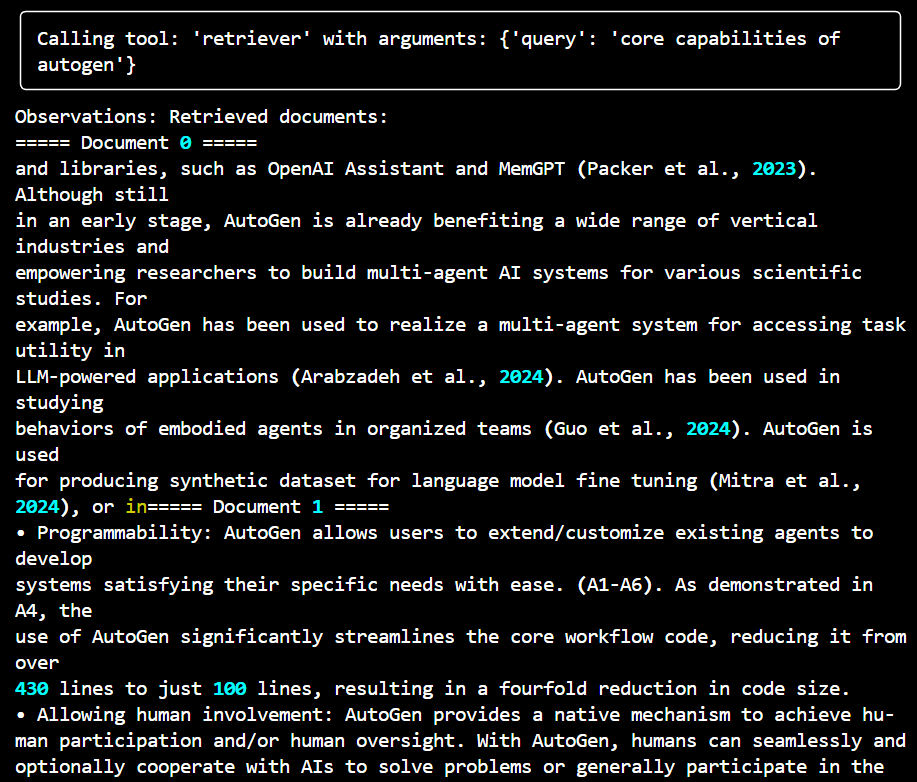
Task: Click the Document 1 header
Action: coord(265,506)
